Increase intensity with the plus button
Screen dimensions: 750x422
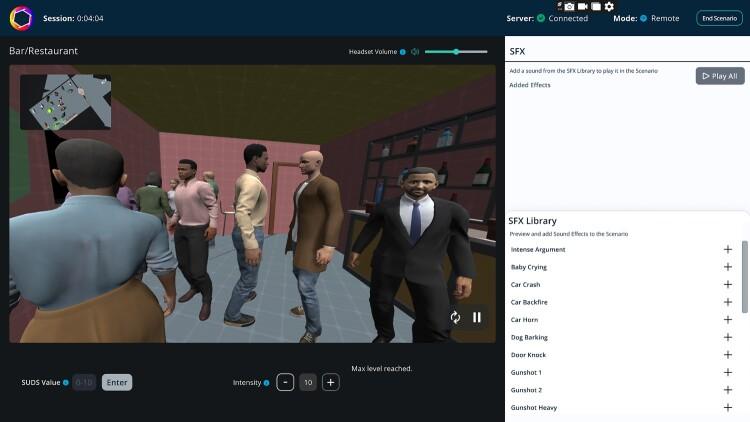[331, 382]
